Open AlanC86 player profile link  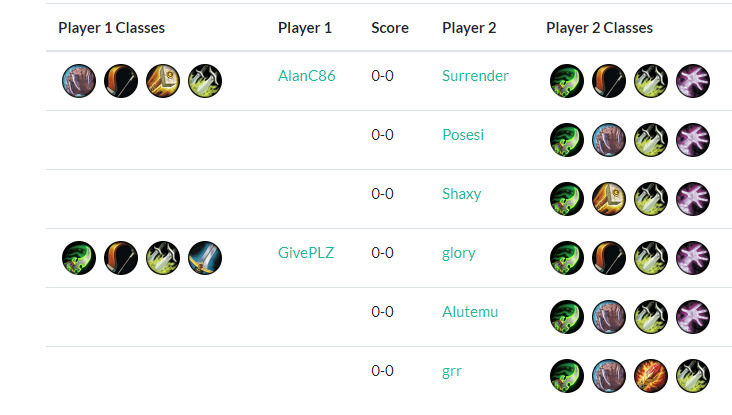[306, 76]
